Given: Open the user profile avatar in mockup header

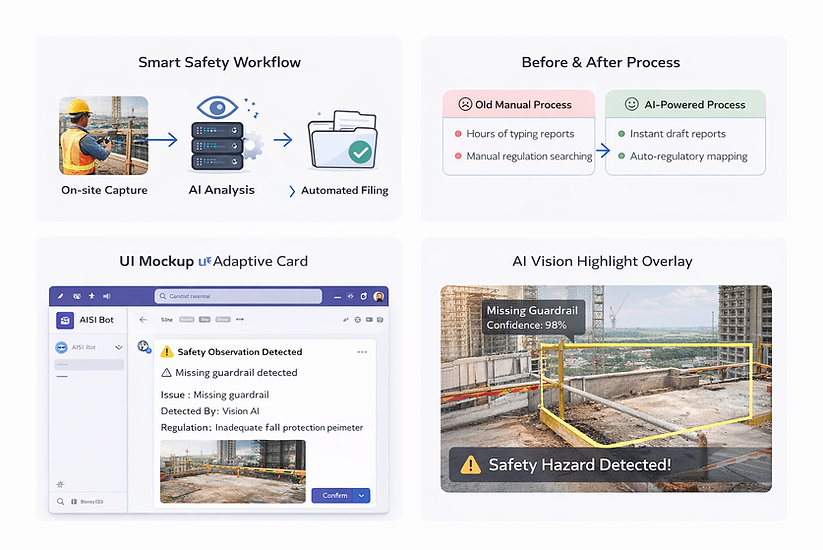Looking at the screenshot, I should pos(378,297).
